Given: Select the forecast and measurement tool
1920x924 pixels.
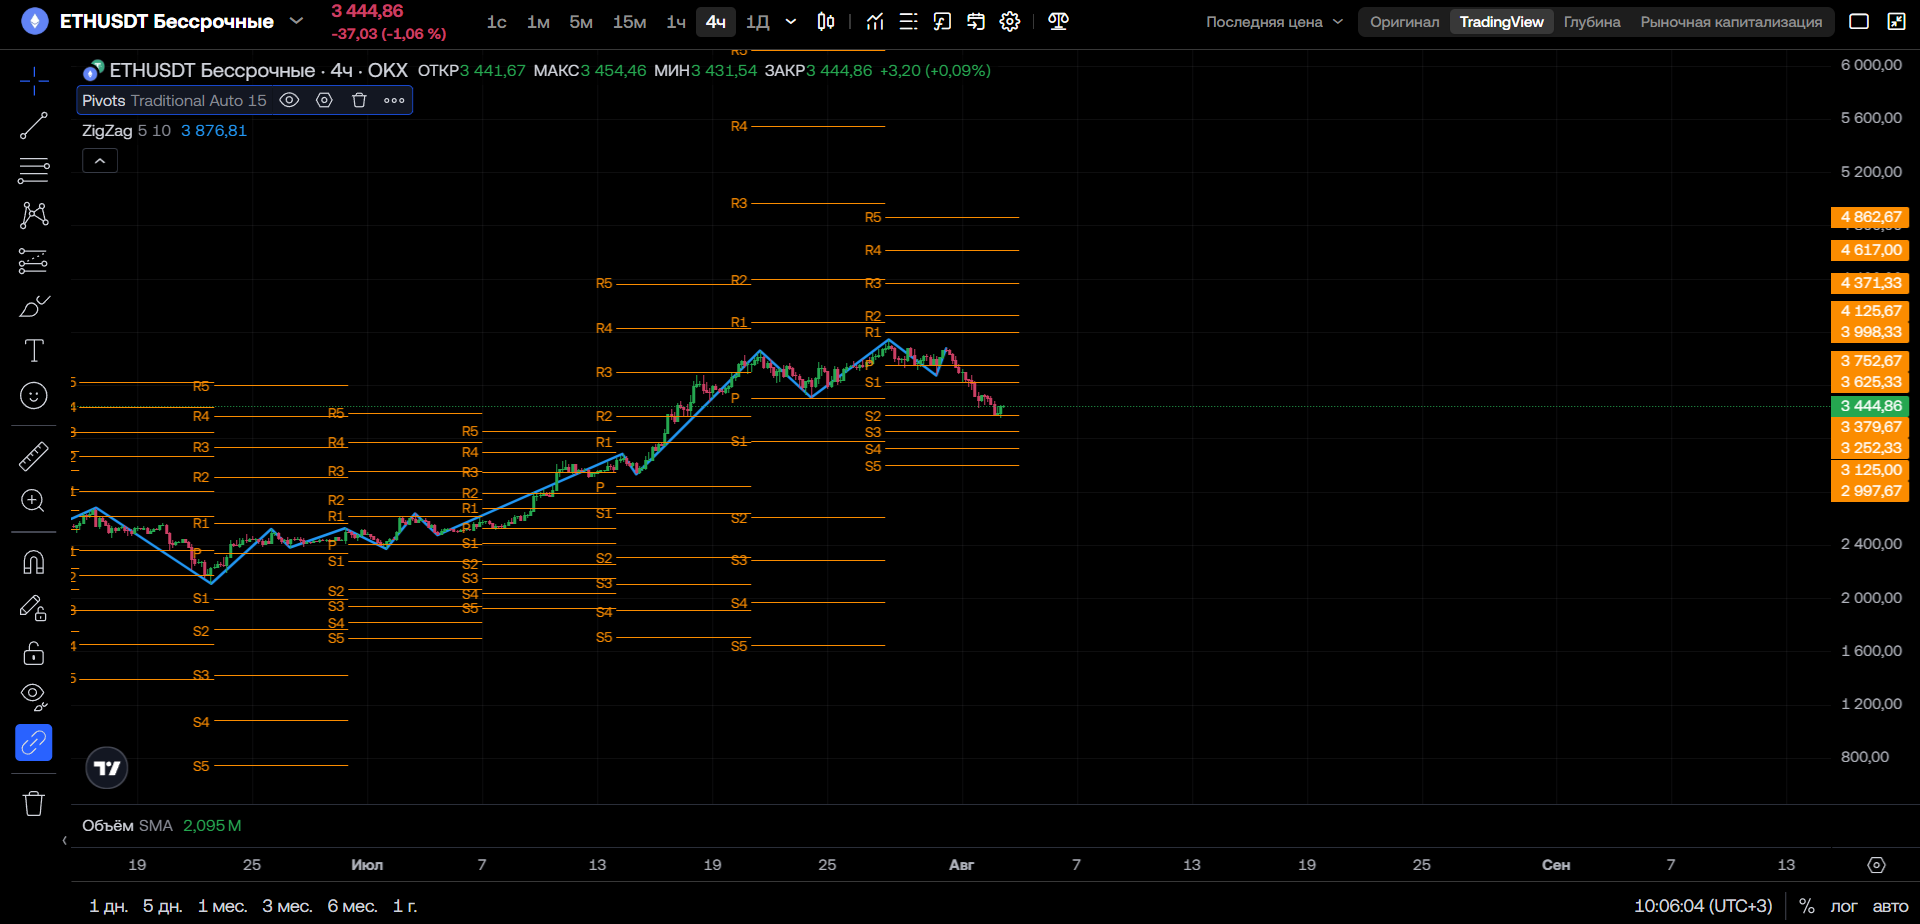Looking at the screenshot, I should 34,261.
